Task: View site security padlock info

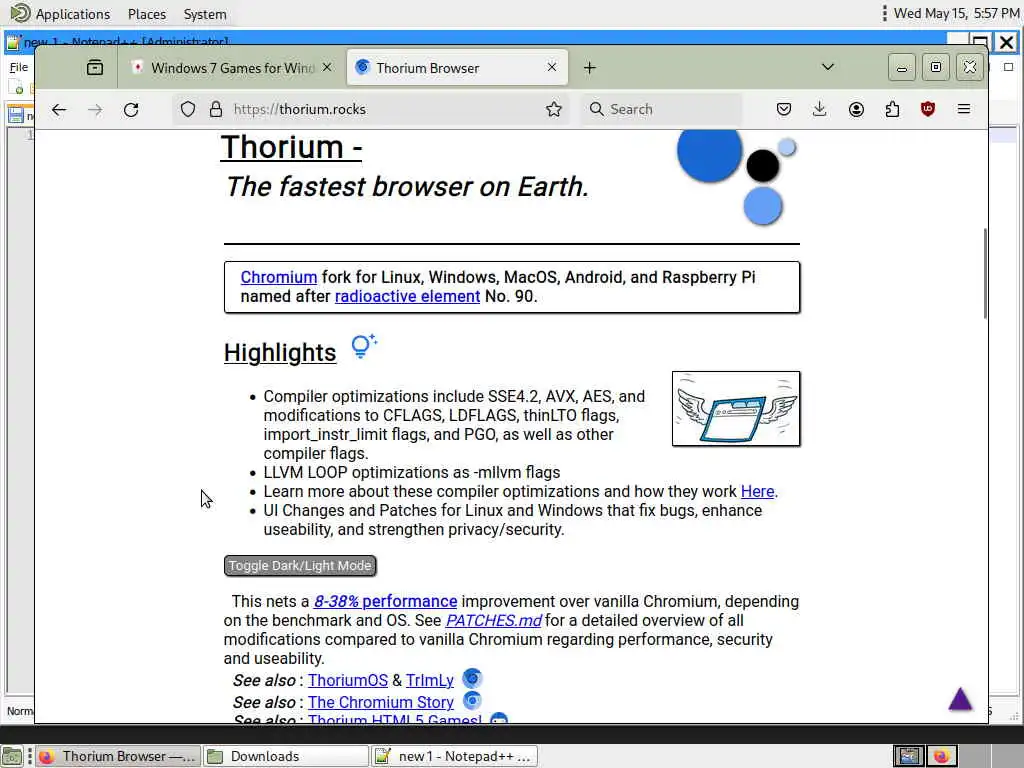Action: (x=216, y=109)
